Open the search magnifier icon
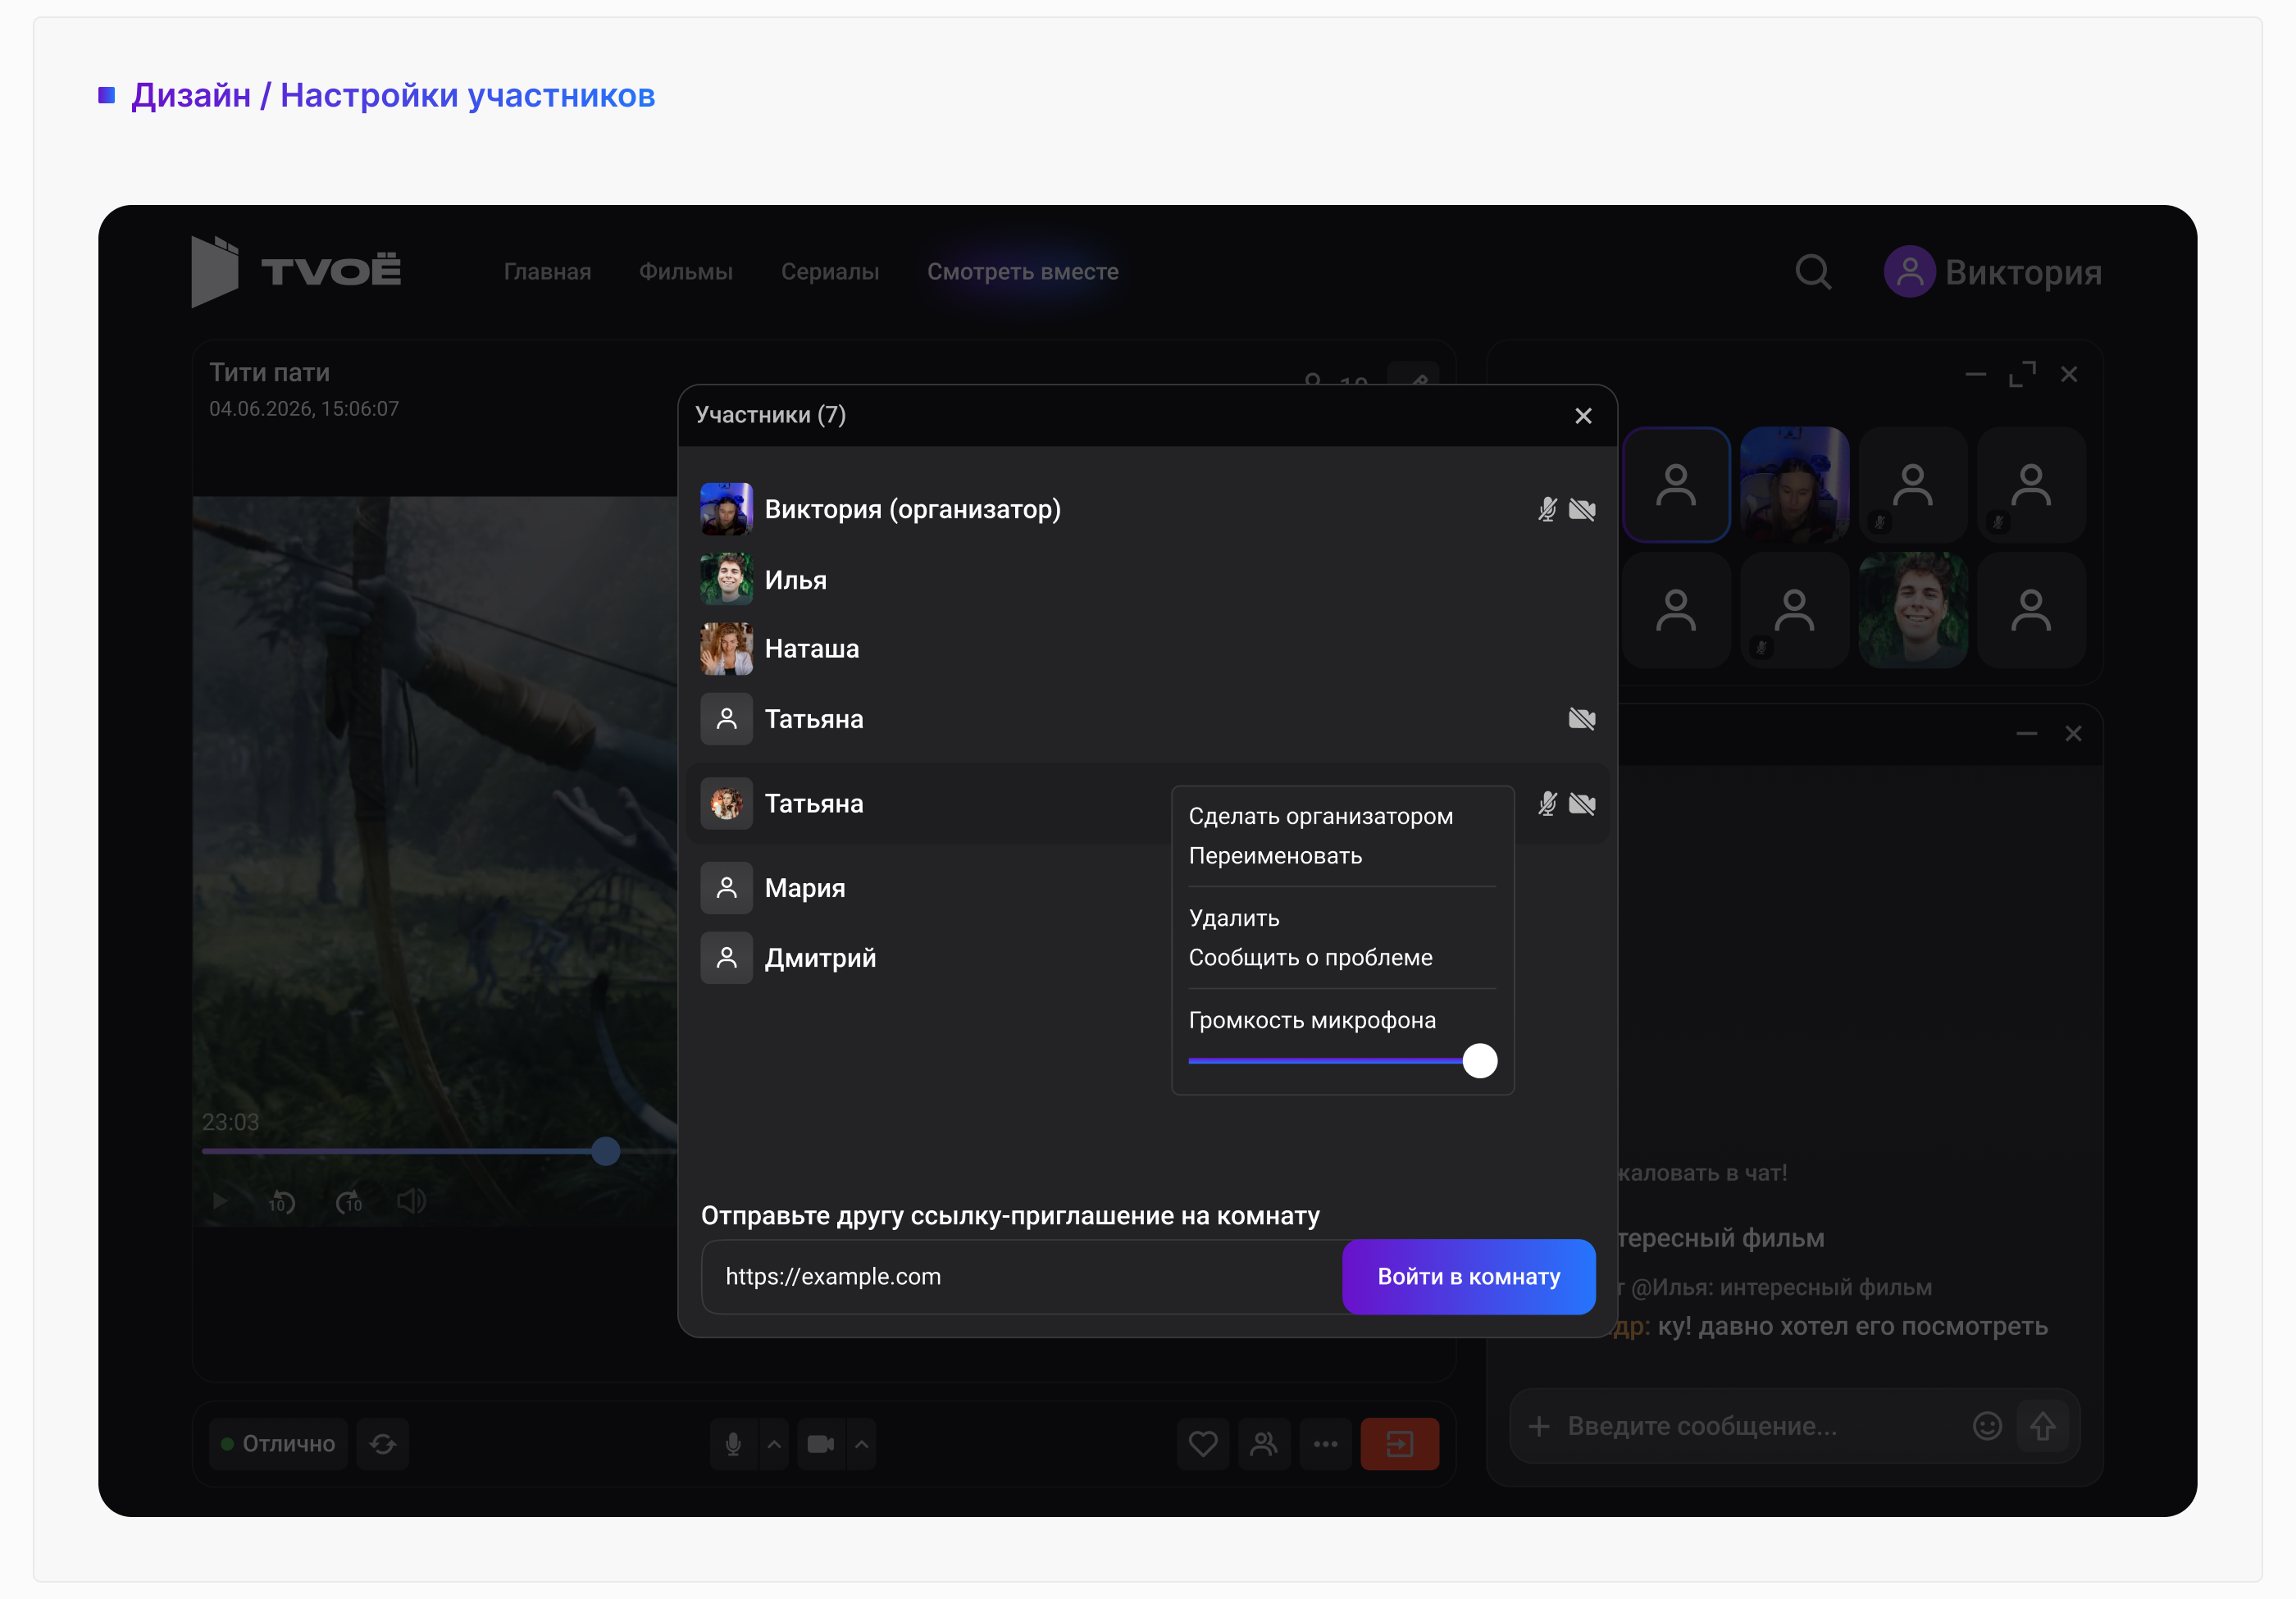The height and width of the screenshot is (1599, 2296). pos(1813,272)
